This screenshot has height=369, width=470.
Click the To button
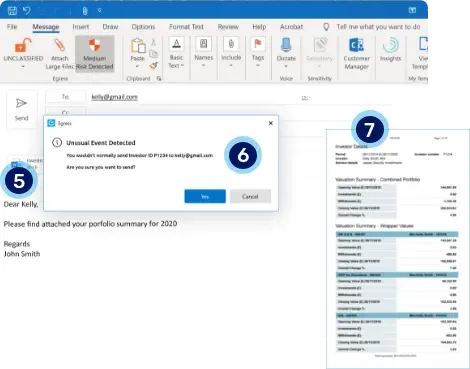point(65,97)
